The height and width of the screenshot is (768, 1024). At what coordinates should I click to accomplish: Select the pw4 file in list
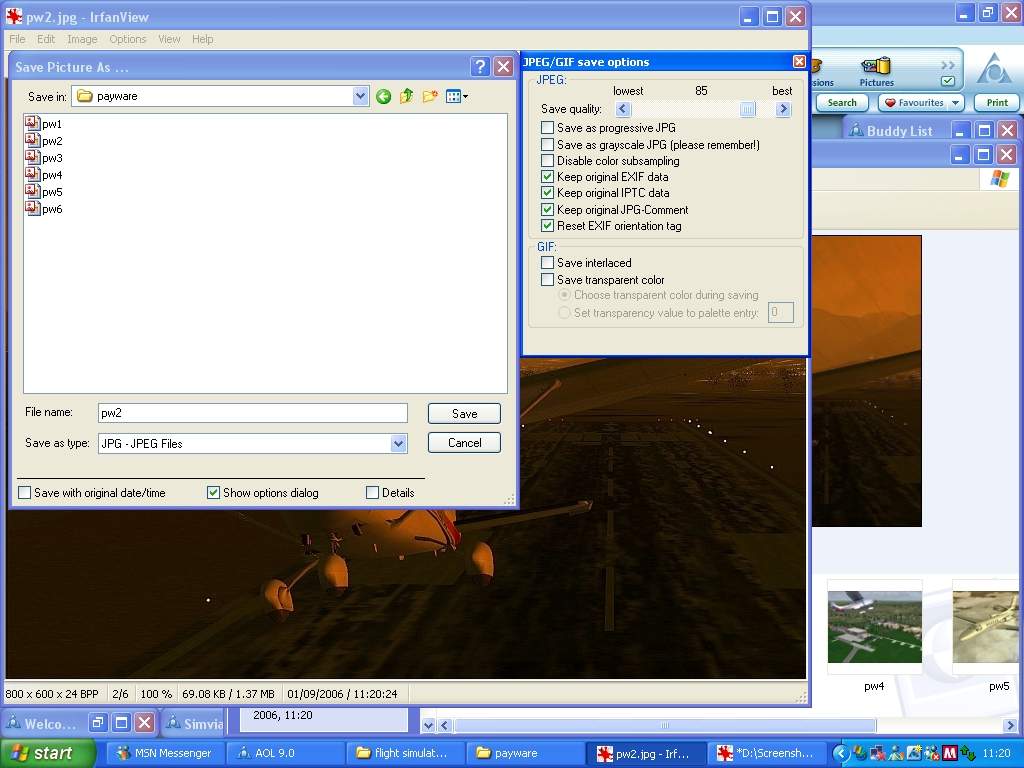point(52,175)
